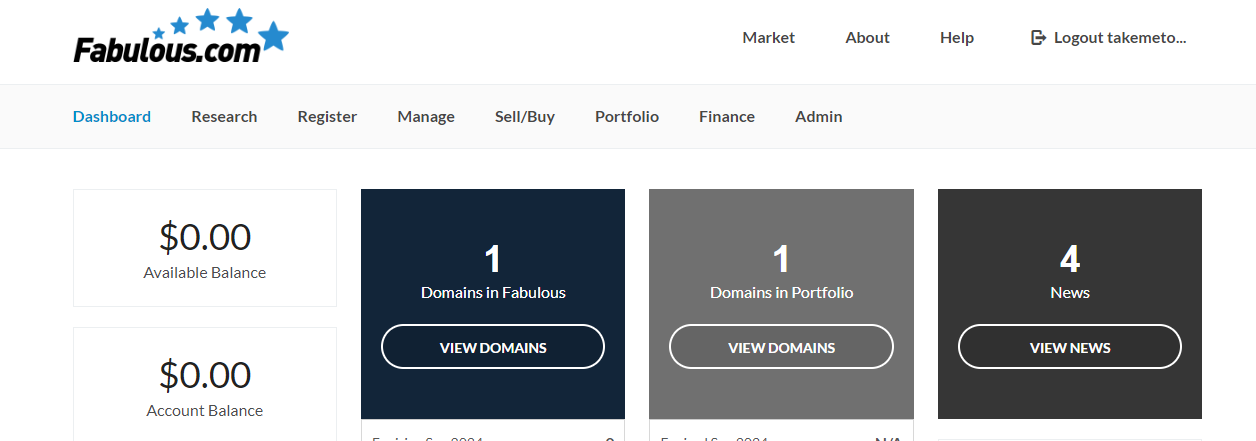Open the Manage menu
The height and width of the screenshot is (441, 1256).
pos(426,117)
